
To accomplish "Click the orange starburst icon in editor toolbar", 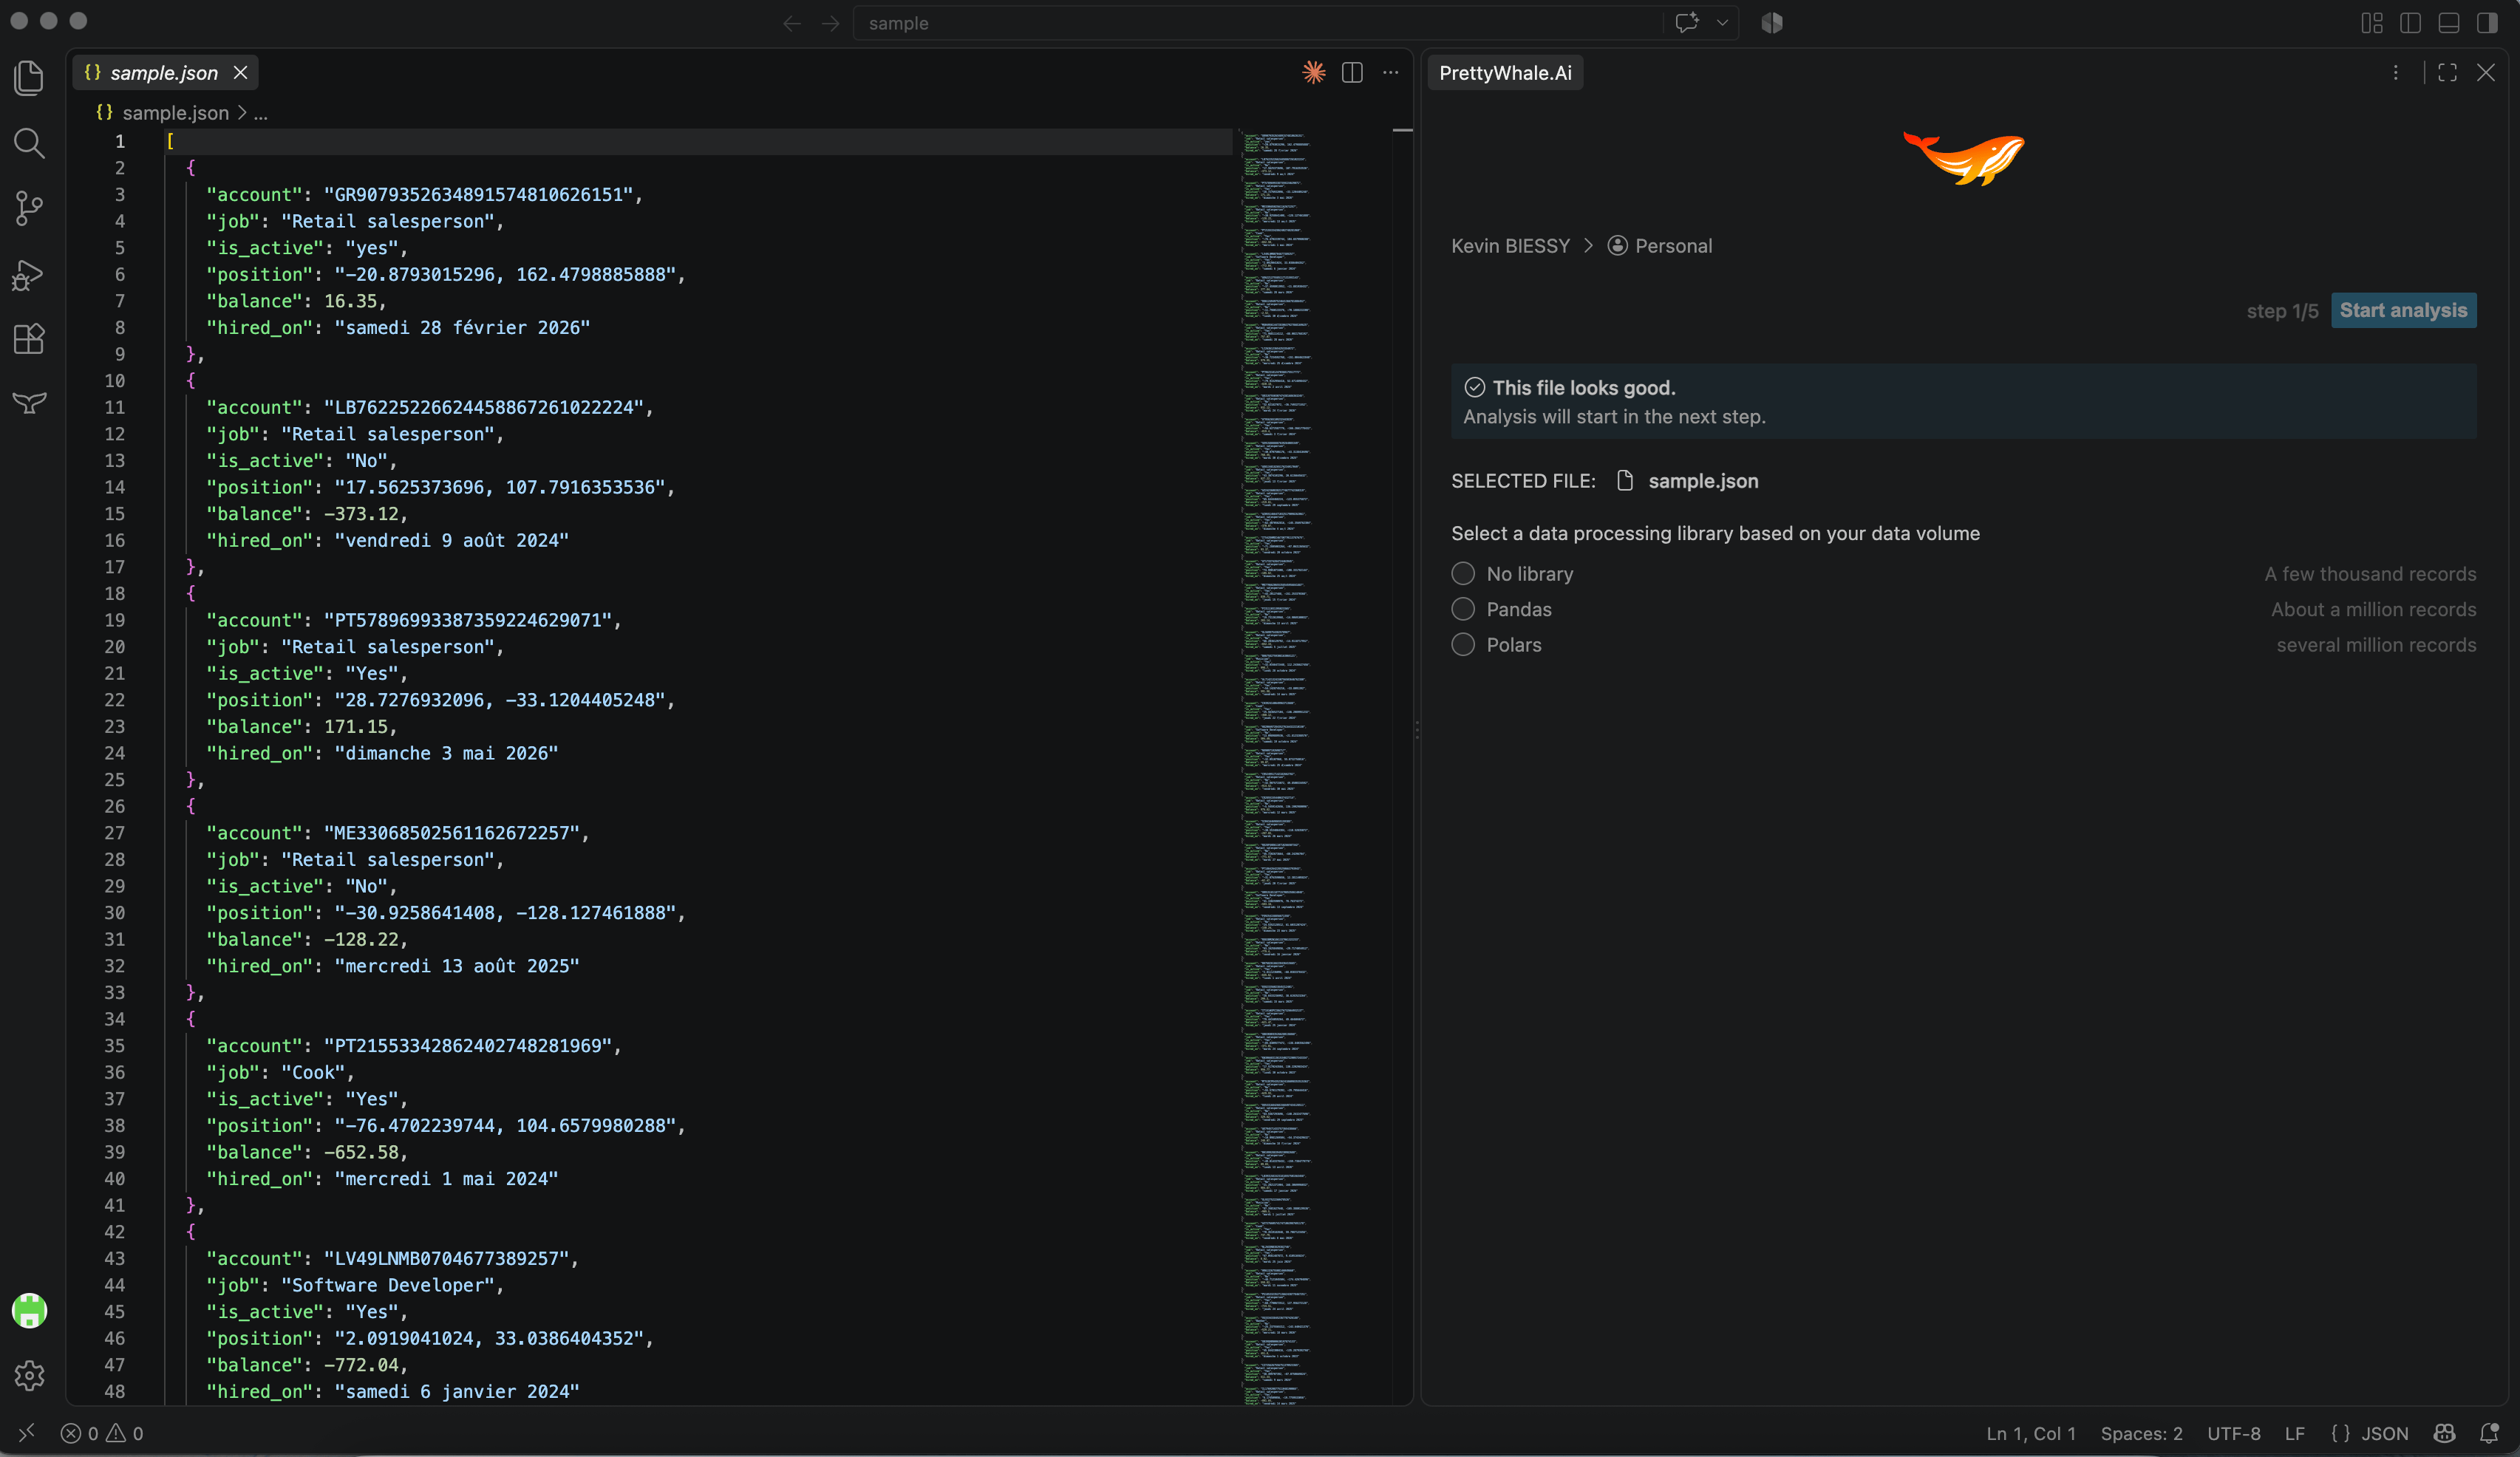I will (x=1314, y=72).
